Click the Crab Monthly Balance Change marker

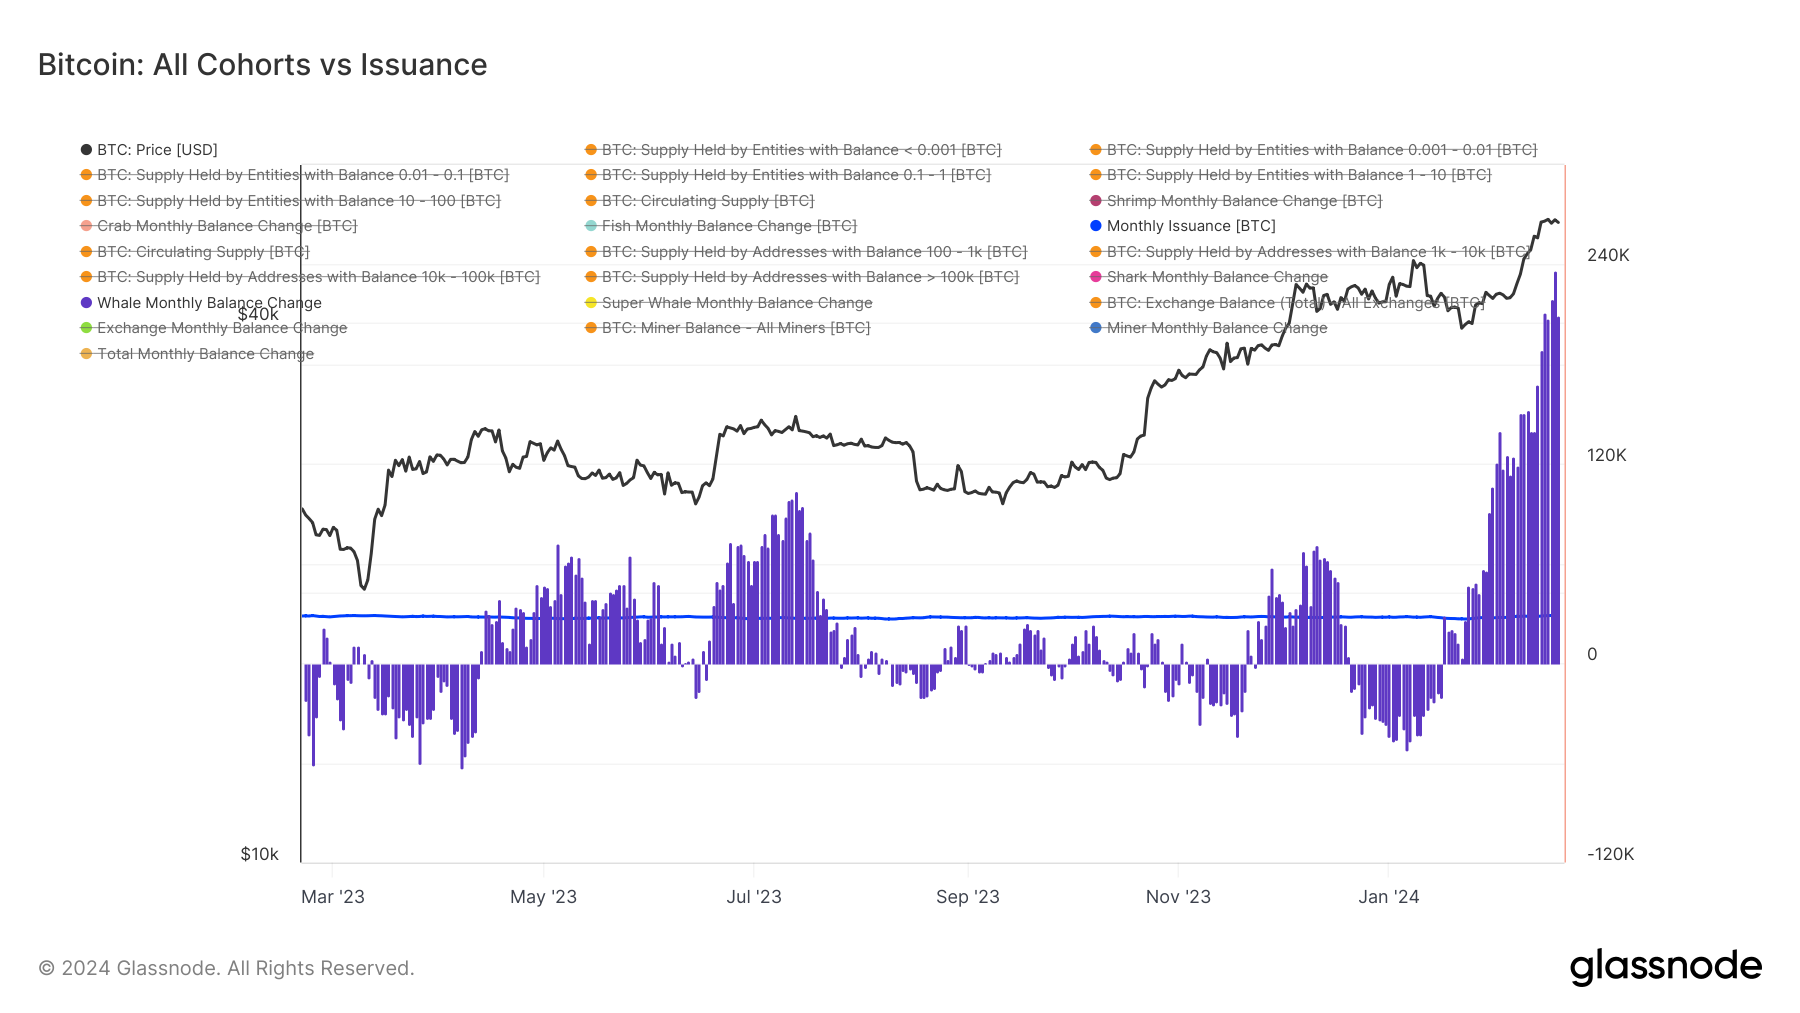coord(87,226)
